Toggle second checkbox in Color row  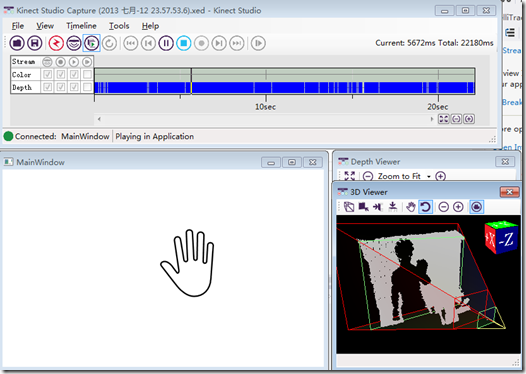click(61, 74)
